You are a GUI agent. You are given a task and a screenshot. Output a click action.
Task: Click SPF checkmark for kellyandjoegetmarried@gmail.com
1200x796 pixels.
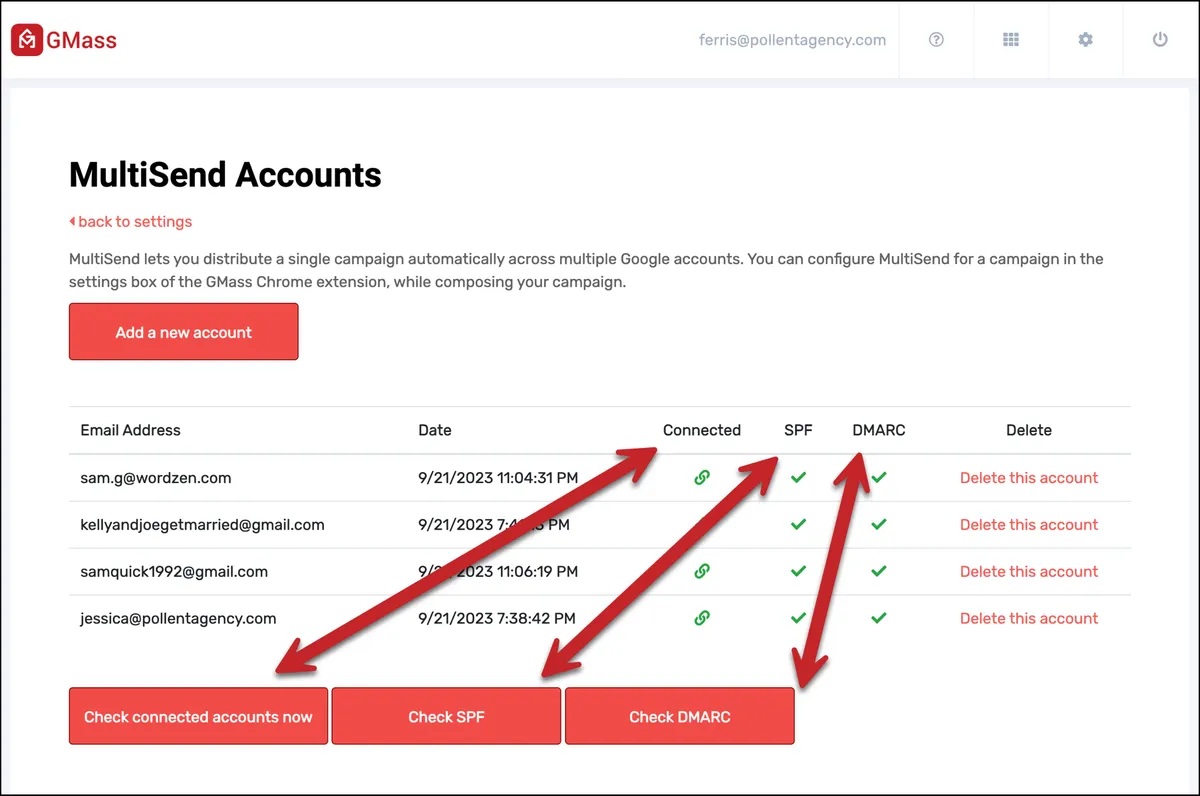[x=798, y=524]
